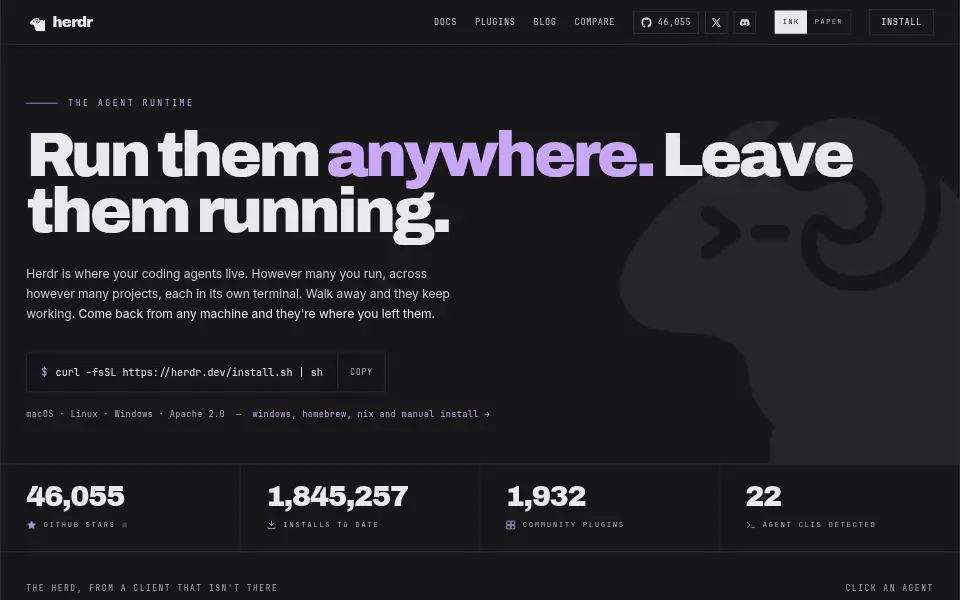960x600 pixels.
Task: Click the 'Herdr is where your coding agents live' paragraph
Action: click(238, 294)
